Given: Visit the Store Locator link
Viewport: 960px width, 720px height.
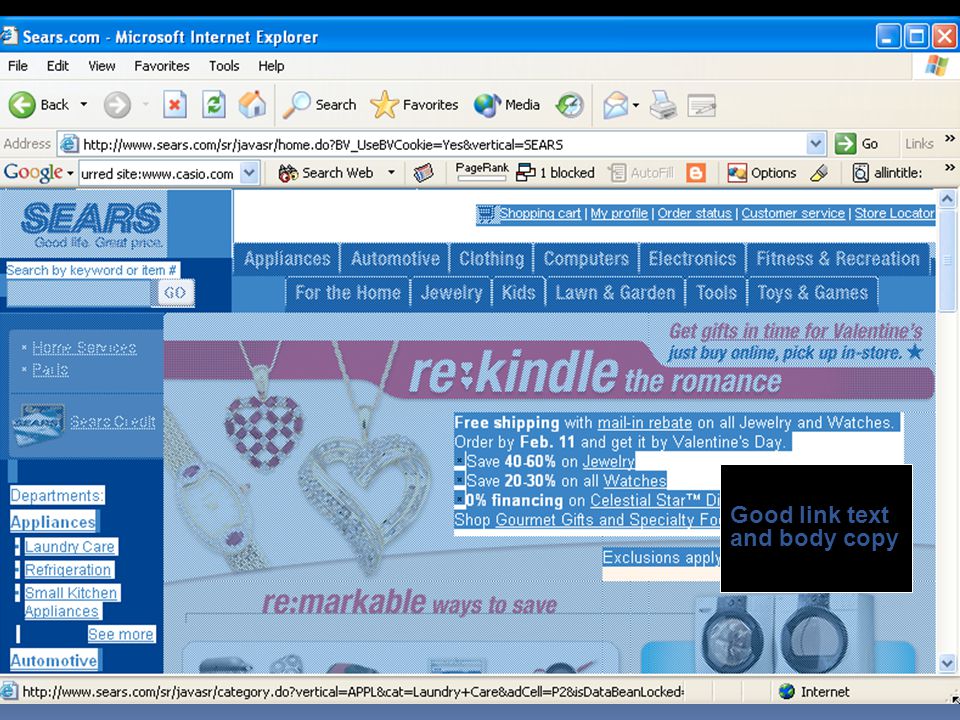Looking at the screenshot, I should pyautogui.click(x=894, y=213).
